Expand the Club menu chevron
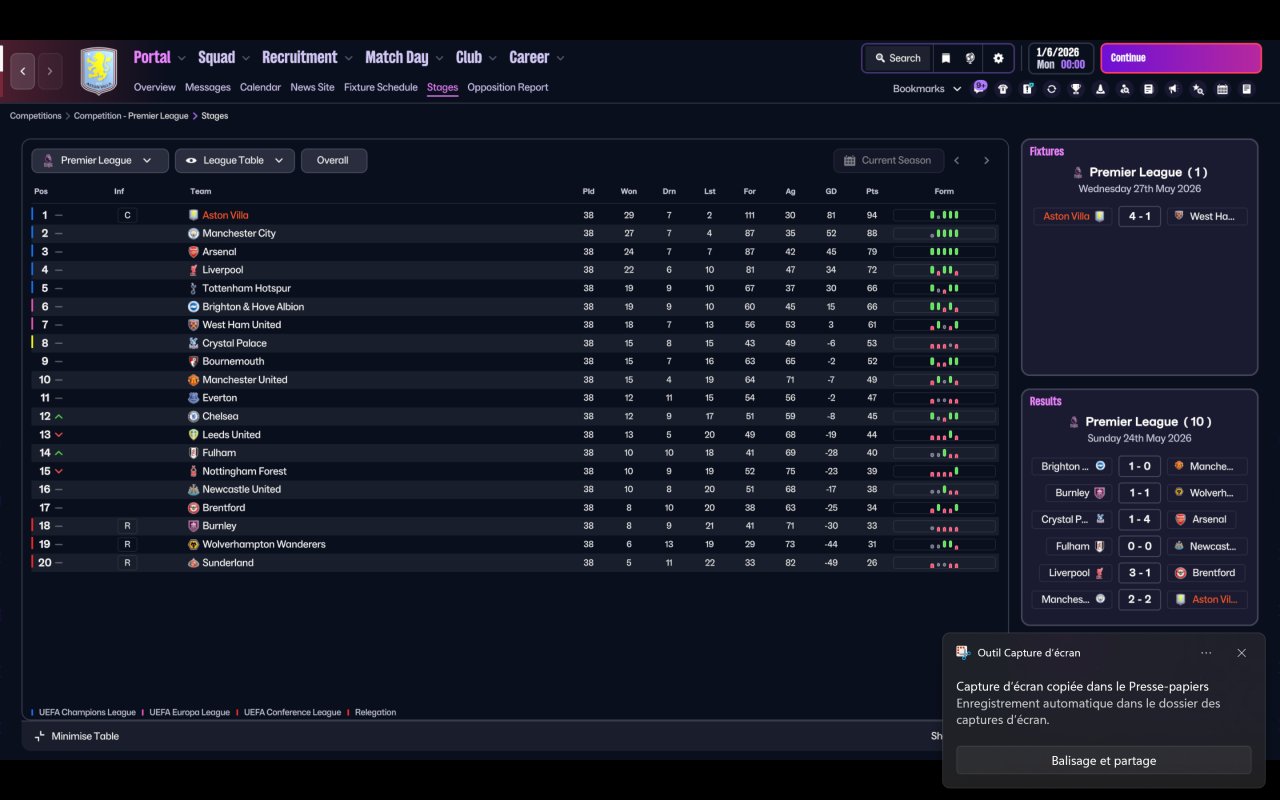Image resolution: width=1280 pixels, height=800 pixels. (493, 58)
